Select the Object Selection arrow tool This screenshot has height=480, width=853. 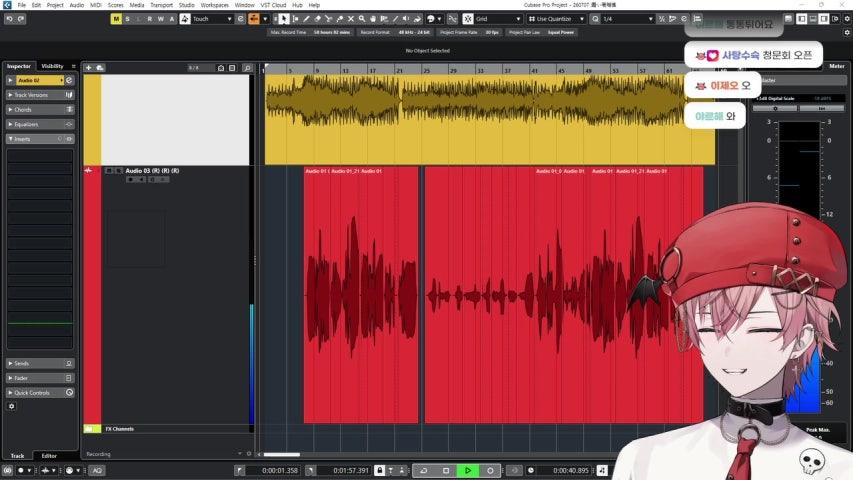point(284,19)
